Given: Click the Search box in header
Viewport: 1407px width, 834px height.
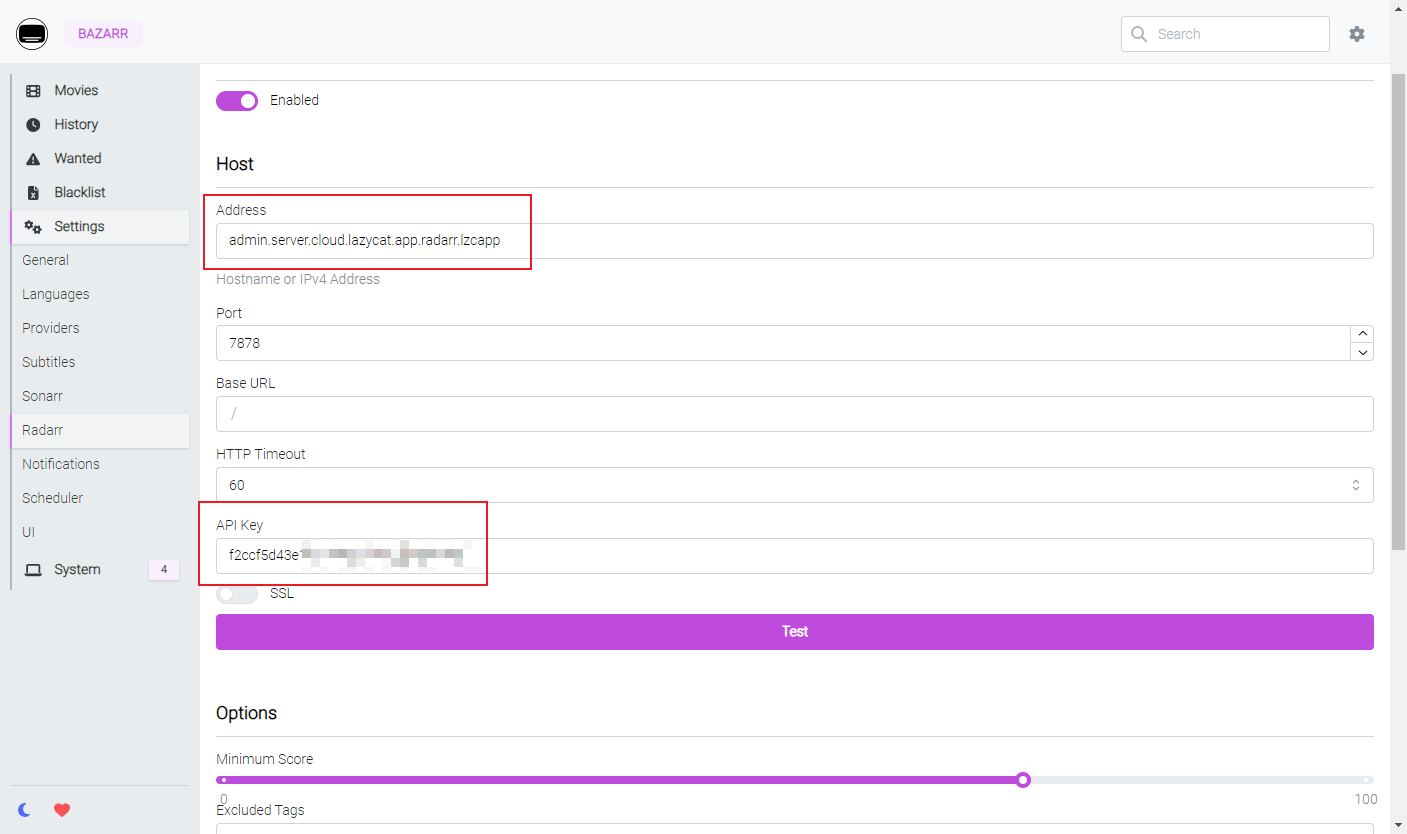Looking at the screenshot, I should 1225,34.
